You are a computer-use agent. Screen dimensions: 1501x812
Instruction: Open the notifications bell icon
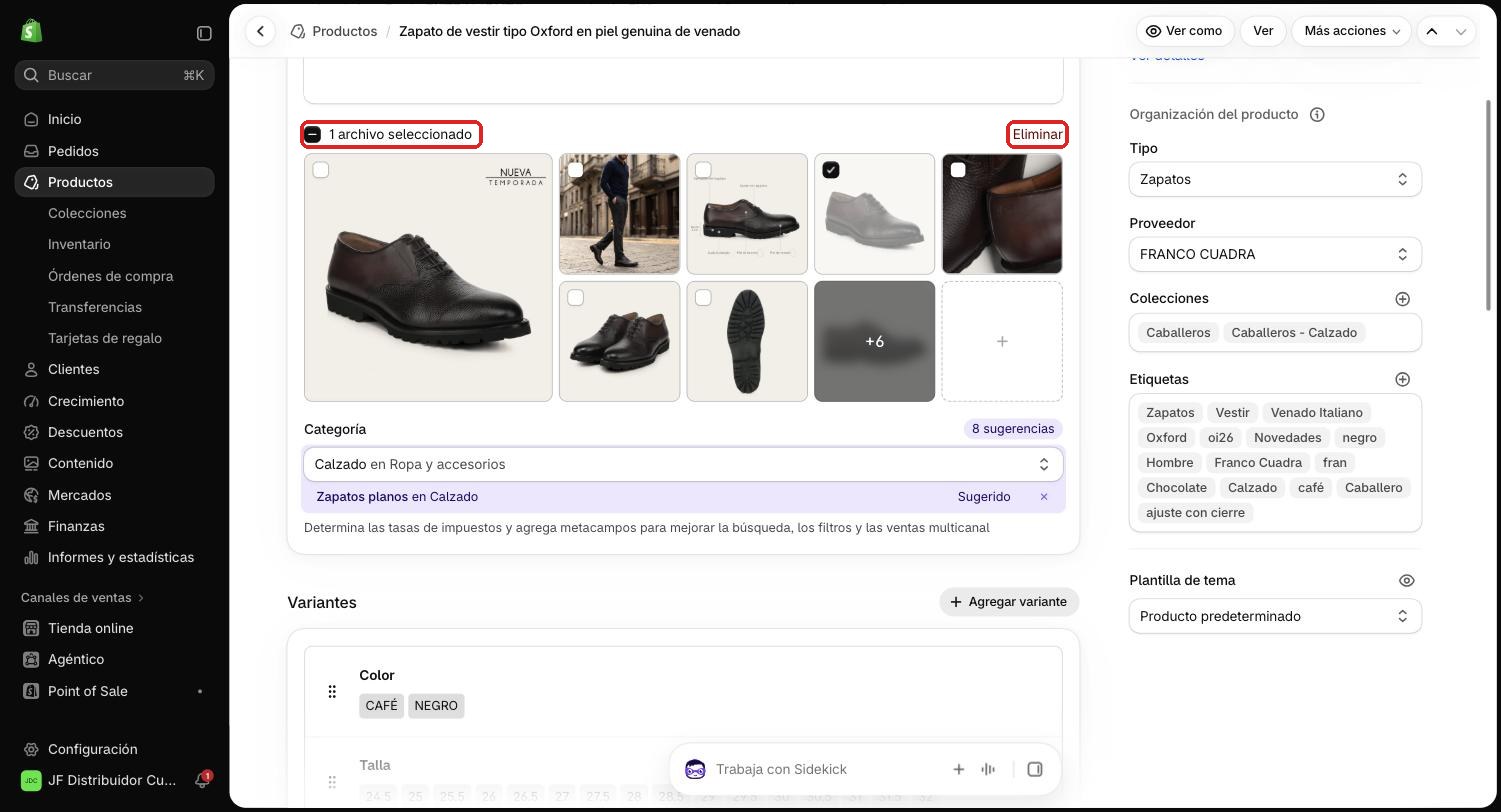202,780
